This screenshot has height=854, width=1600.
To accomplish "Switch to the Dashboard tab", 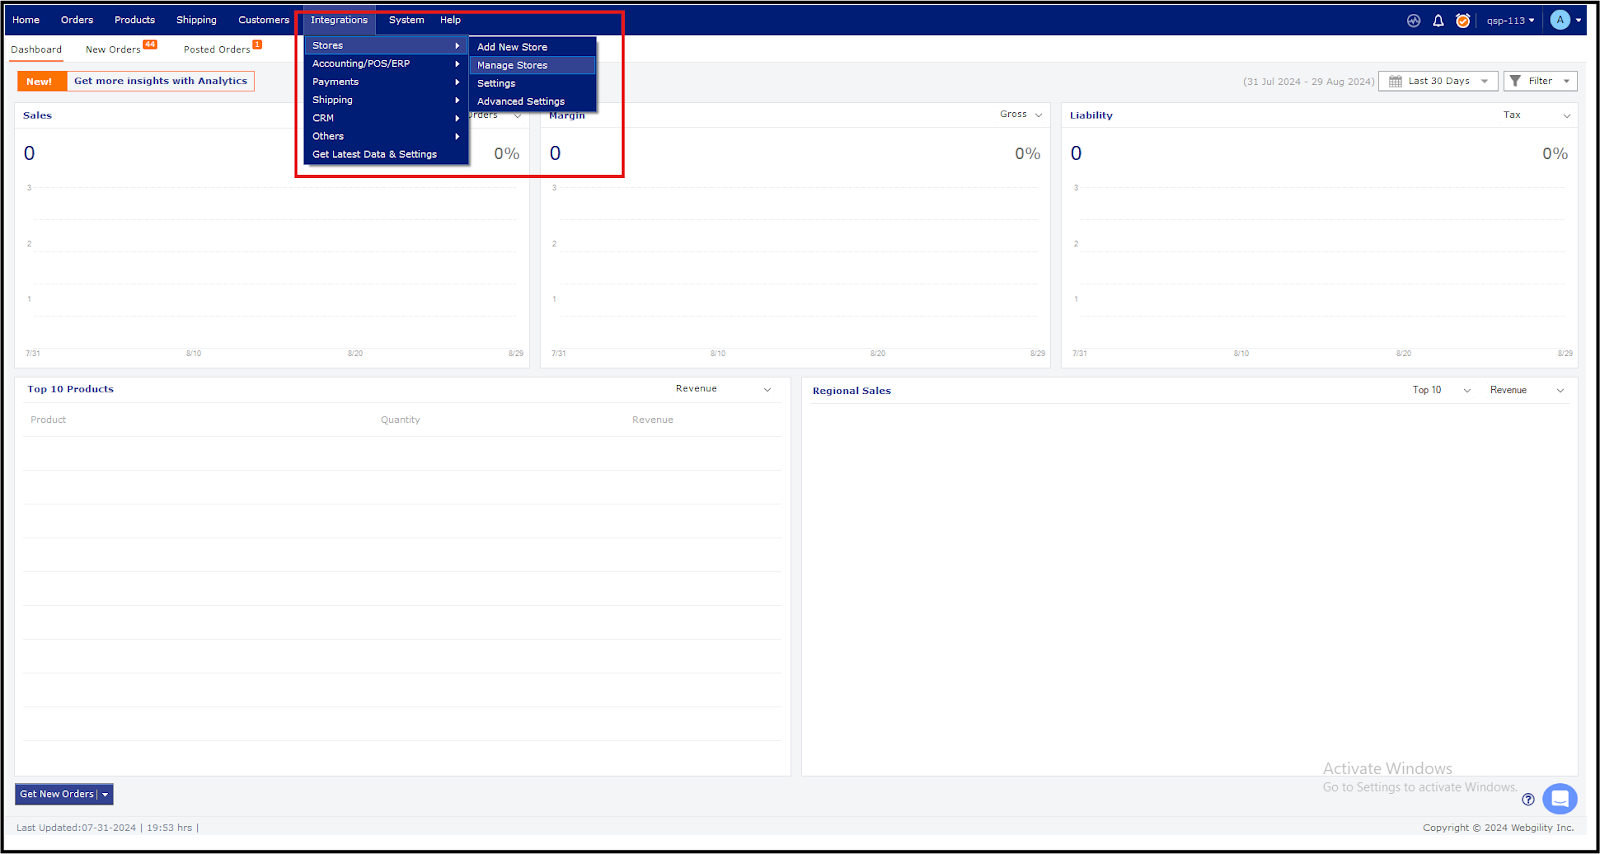I will pos(36,49).
